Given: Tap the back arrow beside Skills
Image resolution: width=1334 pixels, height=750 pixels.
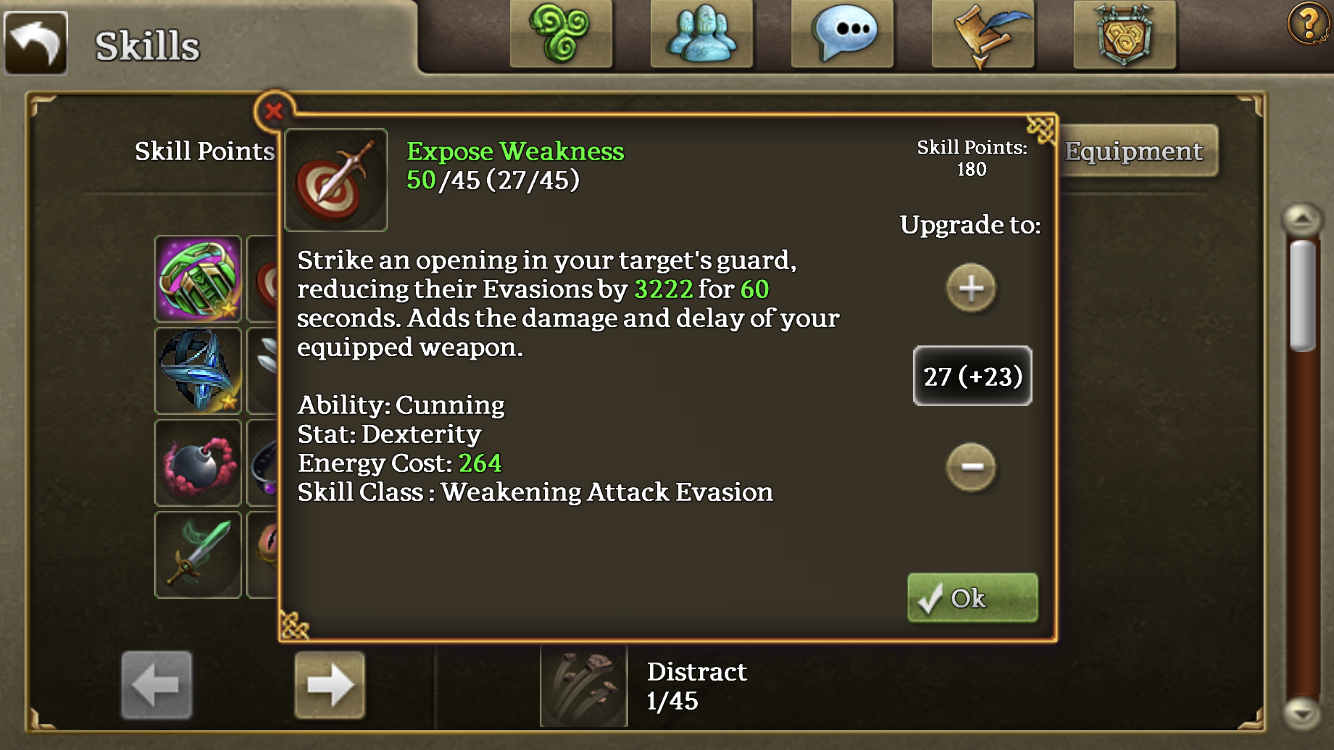Looking at the screenshot, I should pos(36,43).
